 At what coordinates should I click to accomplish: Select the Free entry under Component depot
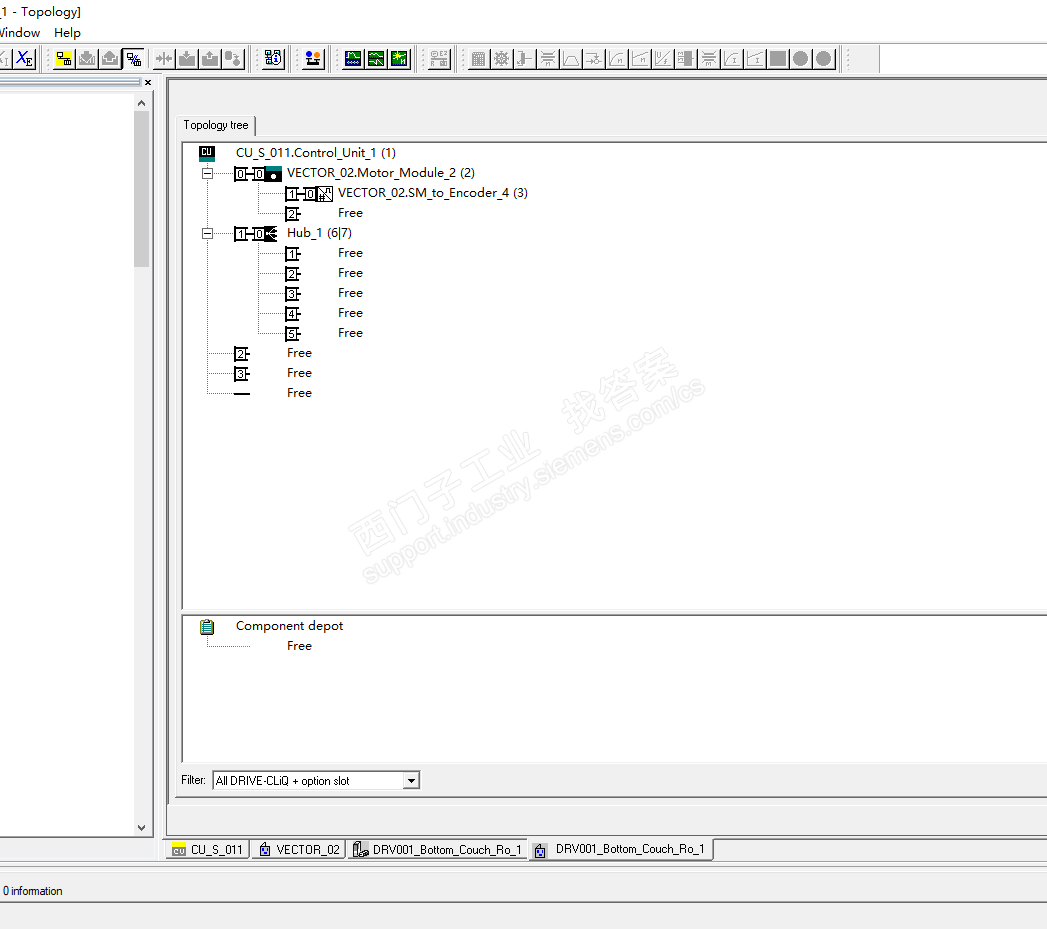click(299, 646)
